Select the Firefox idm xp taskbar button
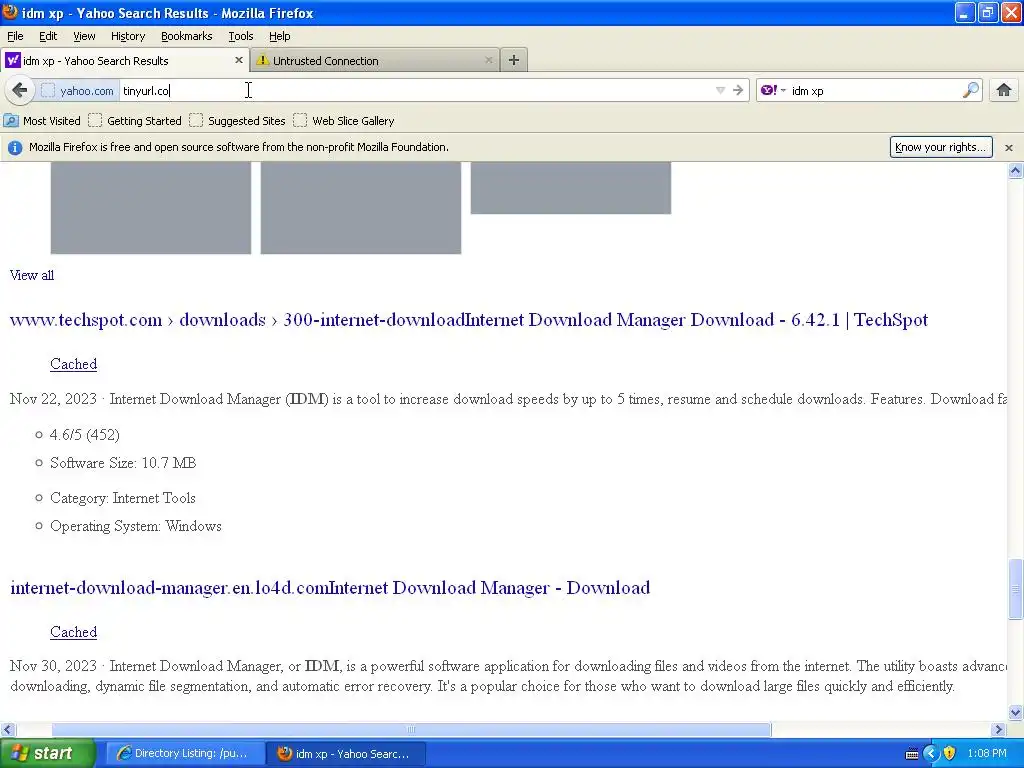 point(345,753)
